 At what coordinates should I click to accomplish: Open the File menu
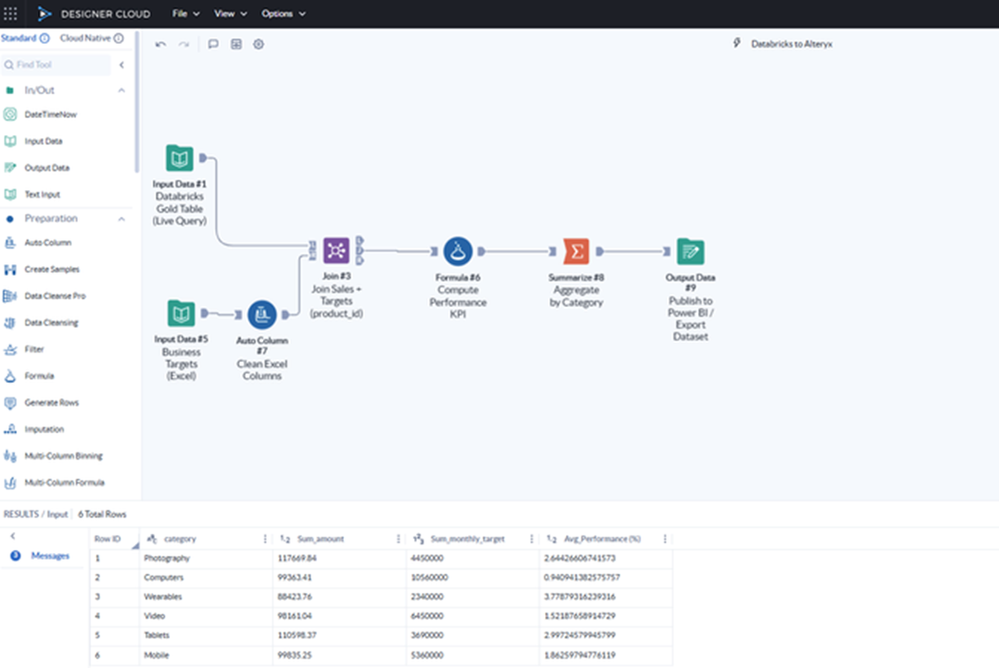coord(185,13)
